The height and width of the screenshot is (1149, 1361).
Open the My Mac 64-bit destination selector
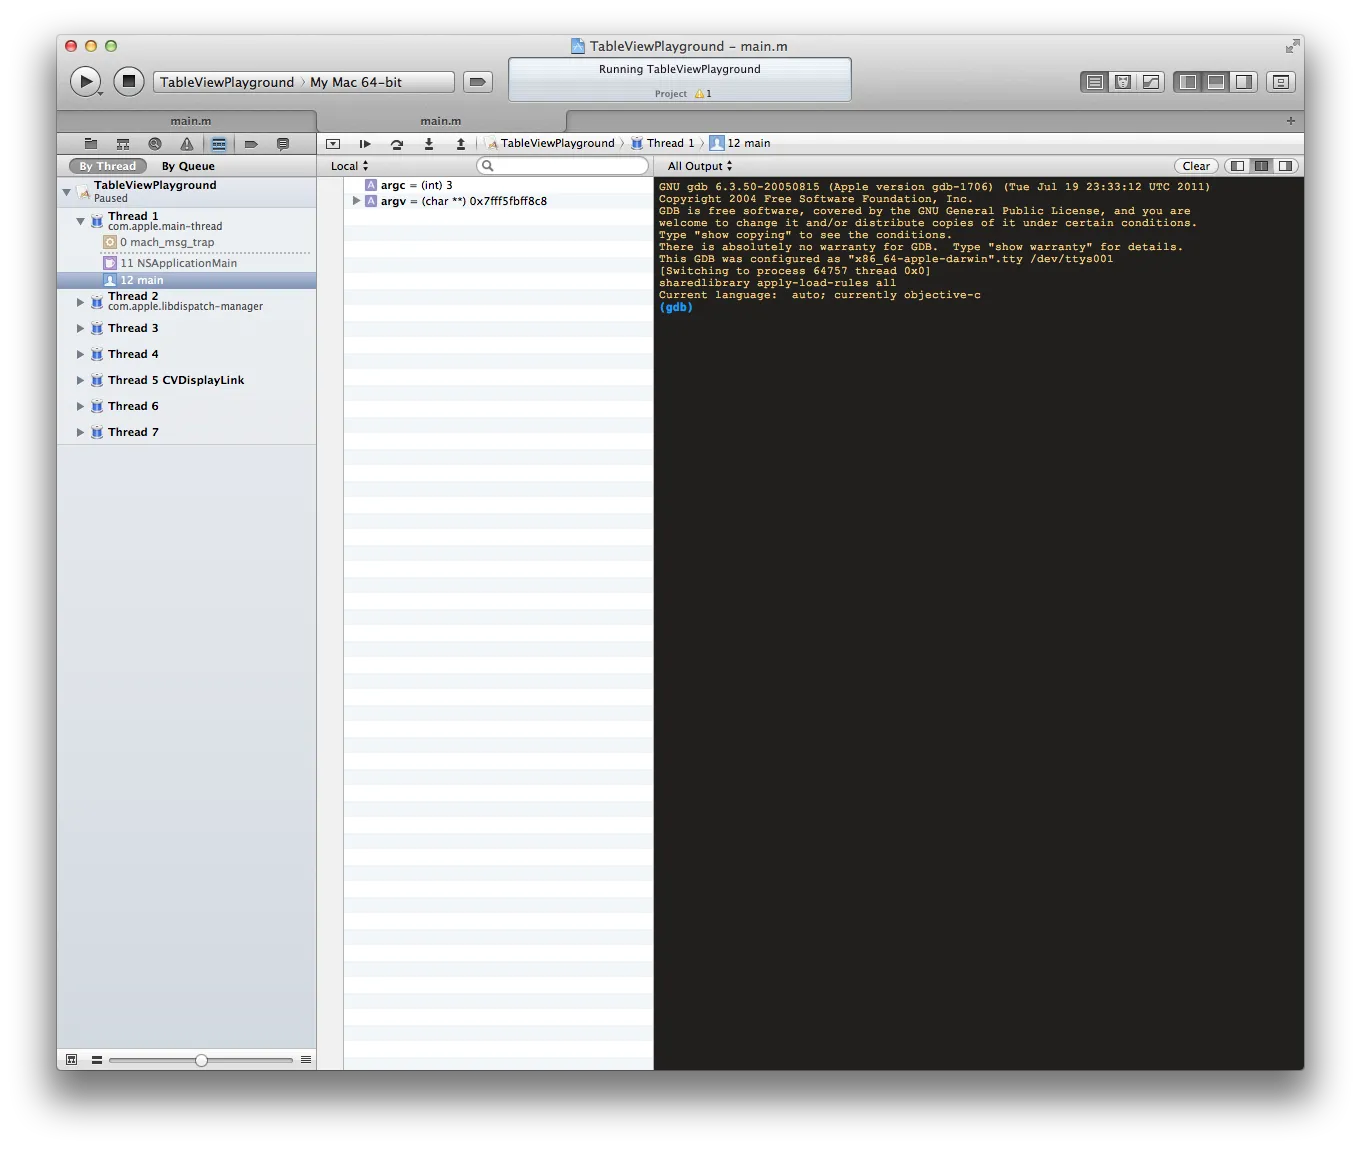click(x=356, y=82)
